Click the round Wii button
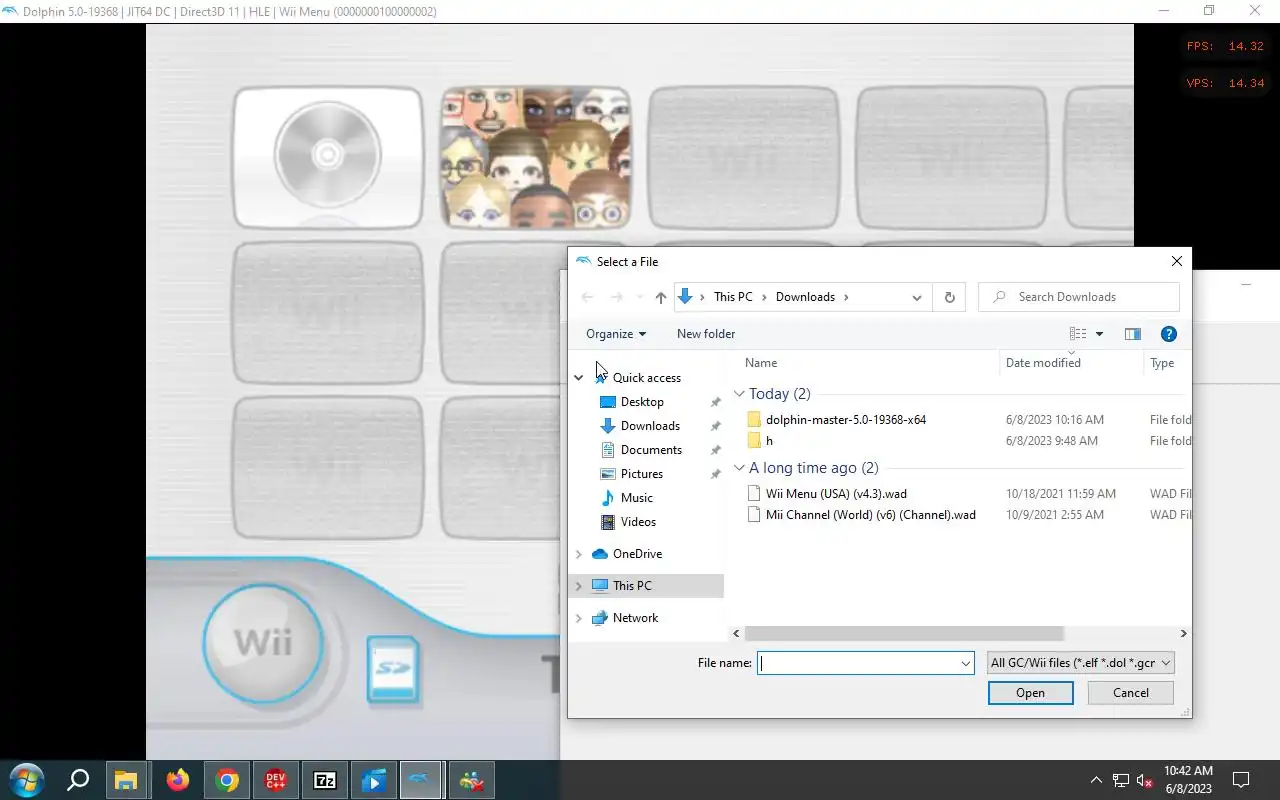This screenshot has height=800, width=1280. 263,641
